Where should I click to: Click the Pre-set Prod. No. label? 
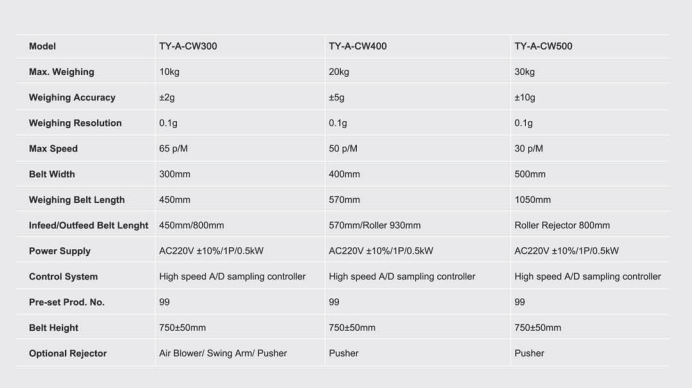coord(67,302)
